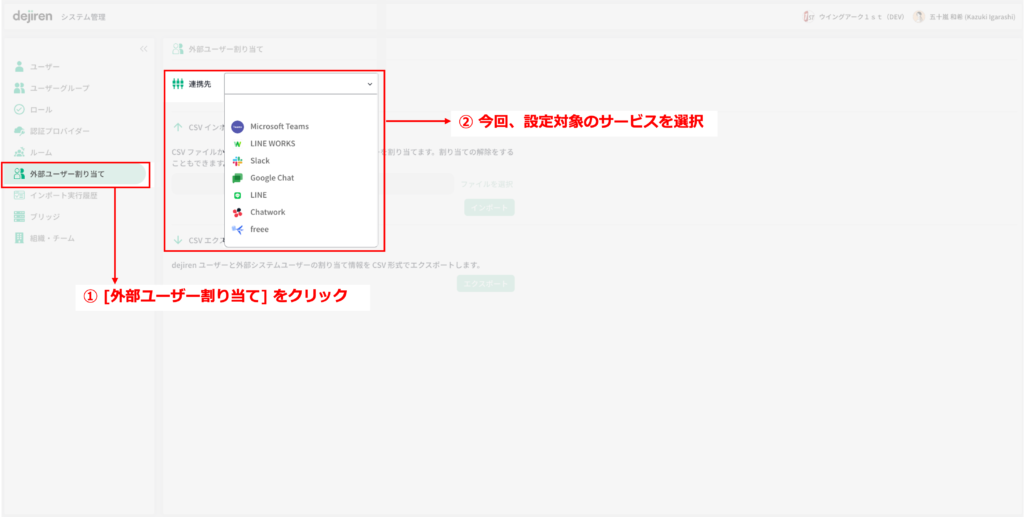Viewport: 1024px width, 517px height.
Task: Choose Google Chat from the list
Action: pyautogui.click(x=300, y=178)
